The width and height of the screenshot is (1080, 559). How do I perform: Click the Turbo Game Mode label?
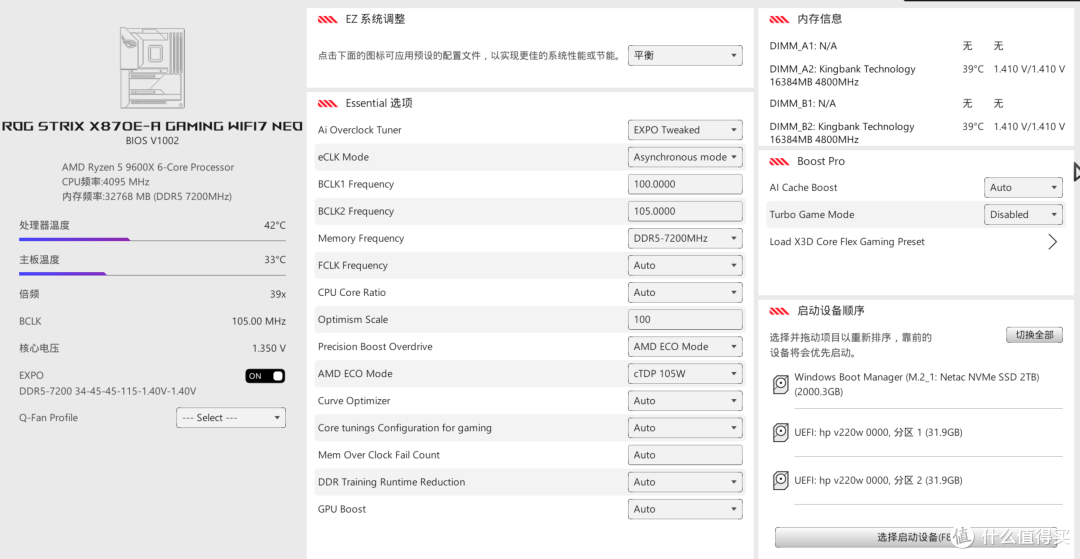tap(811, 215)
